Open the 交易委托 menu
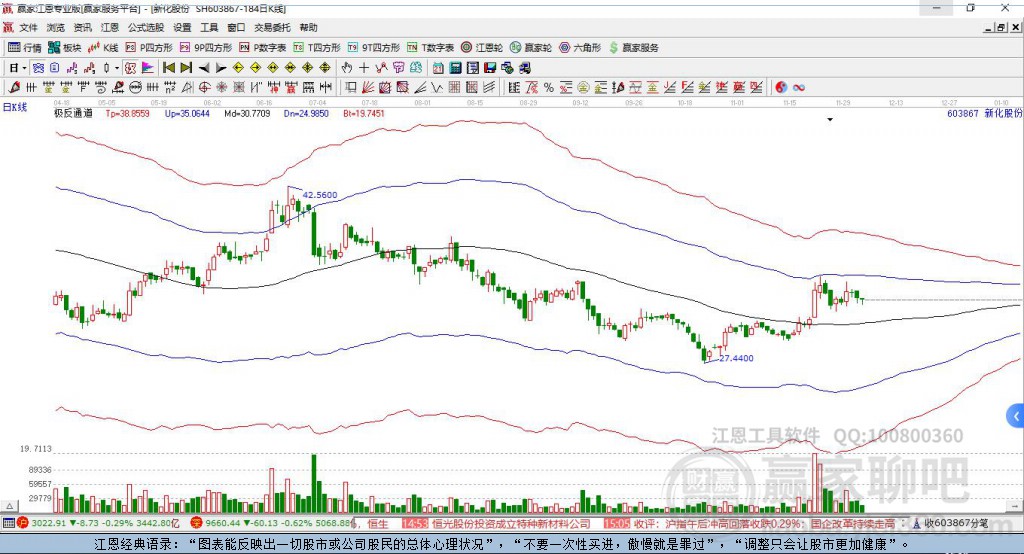Screen dimensions: 1024x554 pos(272,27)
